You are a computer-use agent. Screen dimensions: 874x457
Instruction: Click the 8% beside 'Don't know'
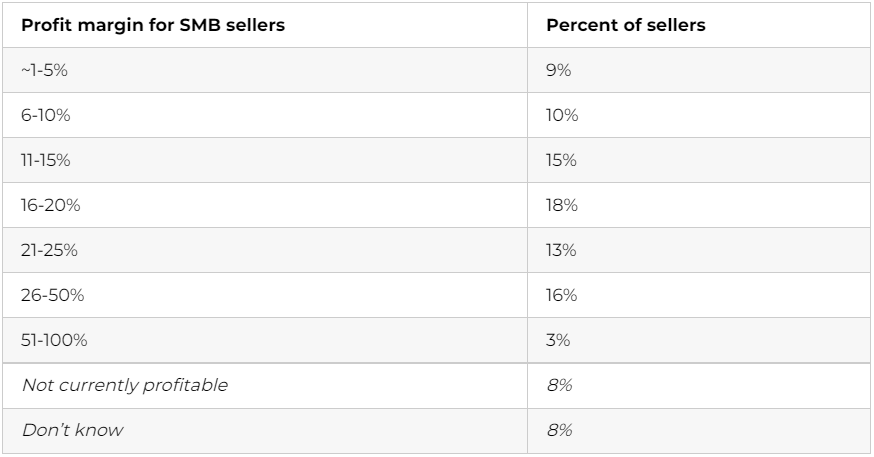[558, 431]
